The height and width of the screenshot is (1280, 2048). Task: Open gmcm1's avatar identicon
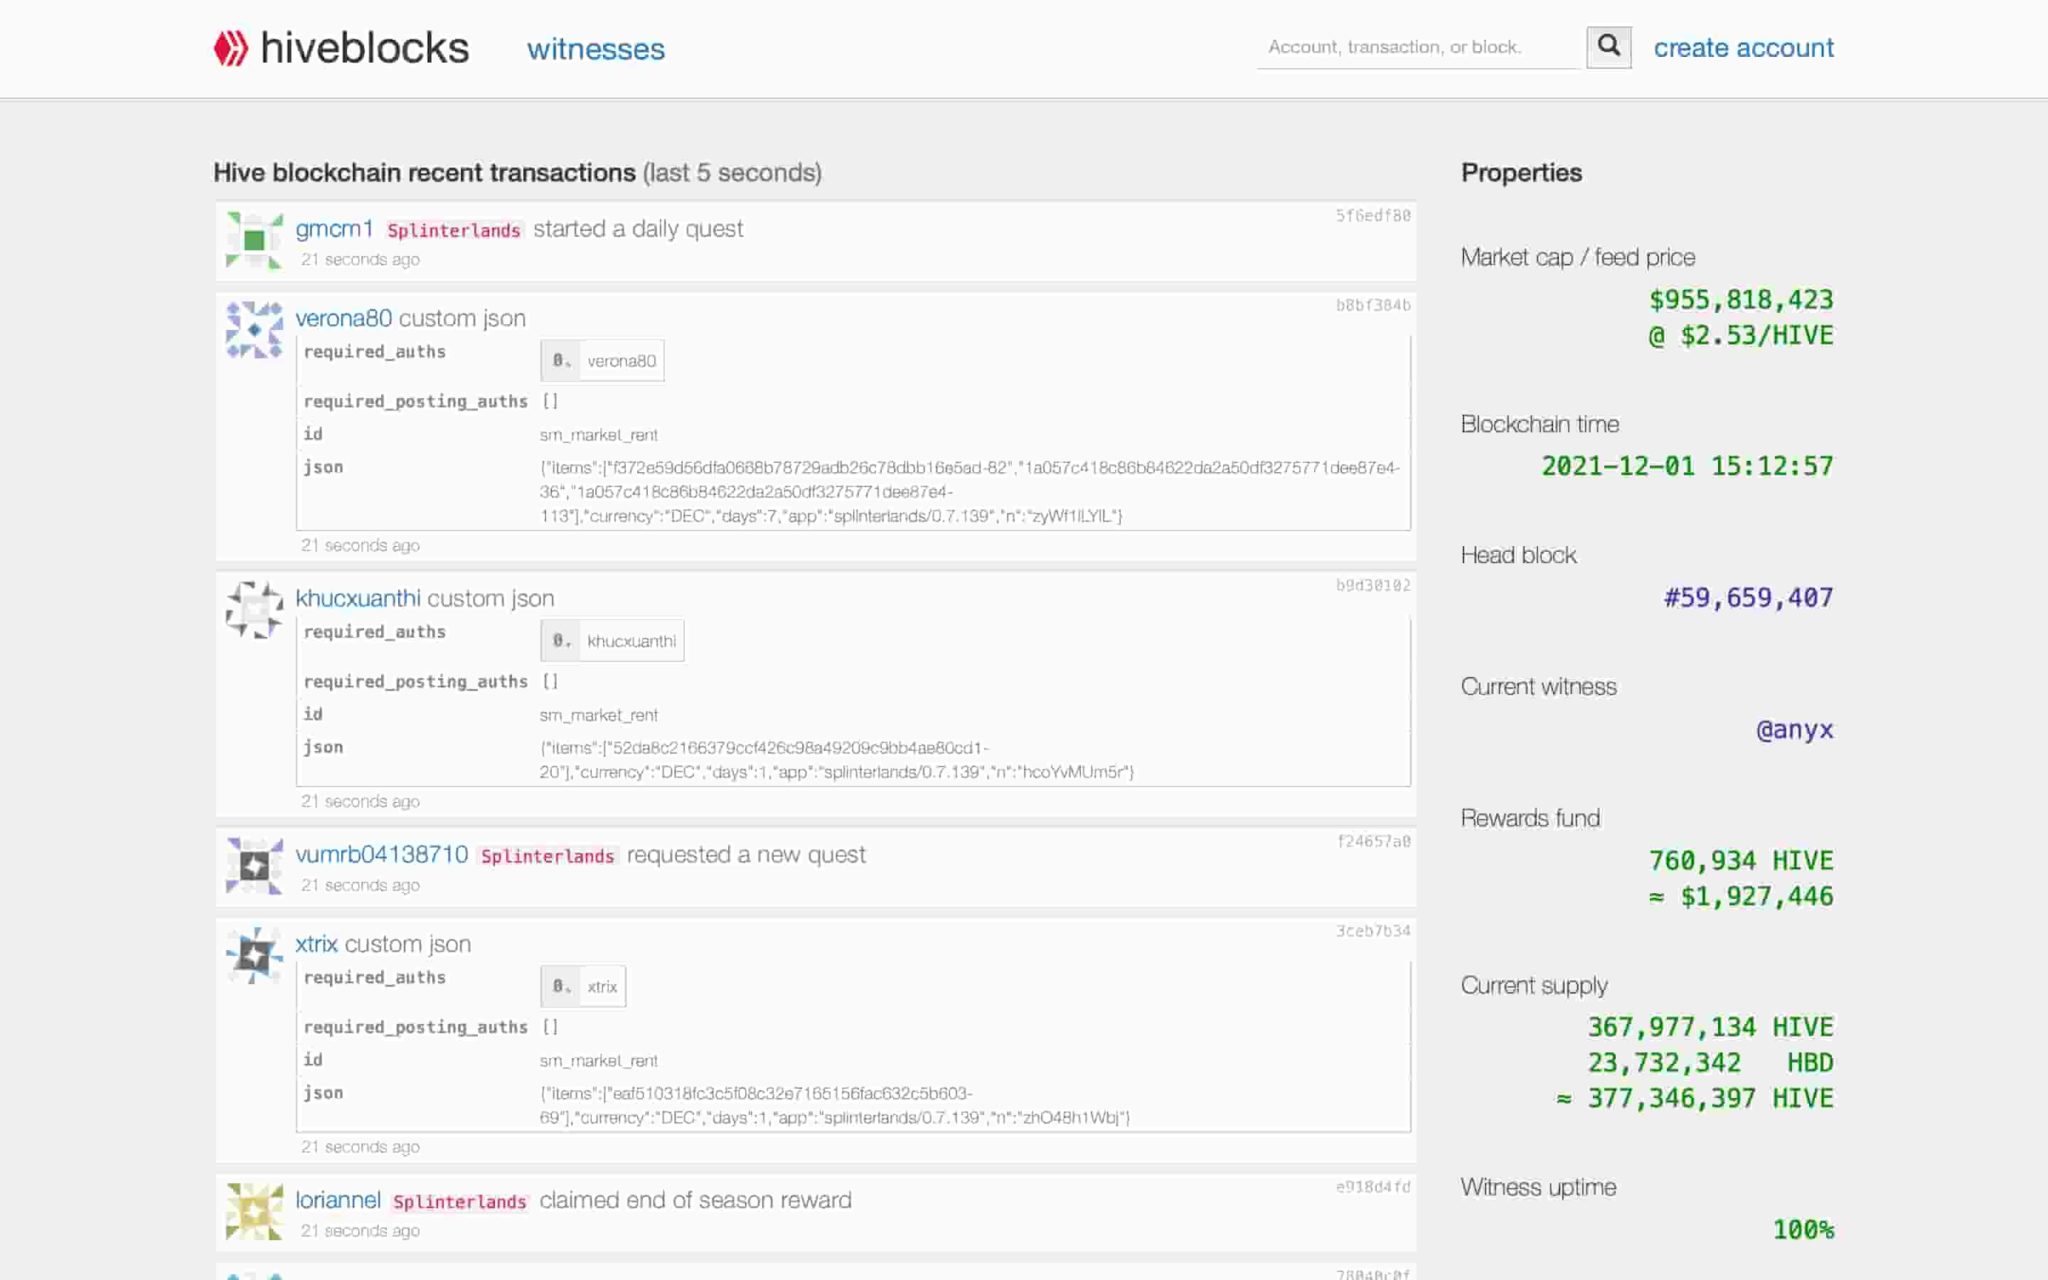[254, 240]
